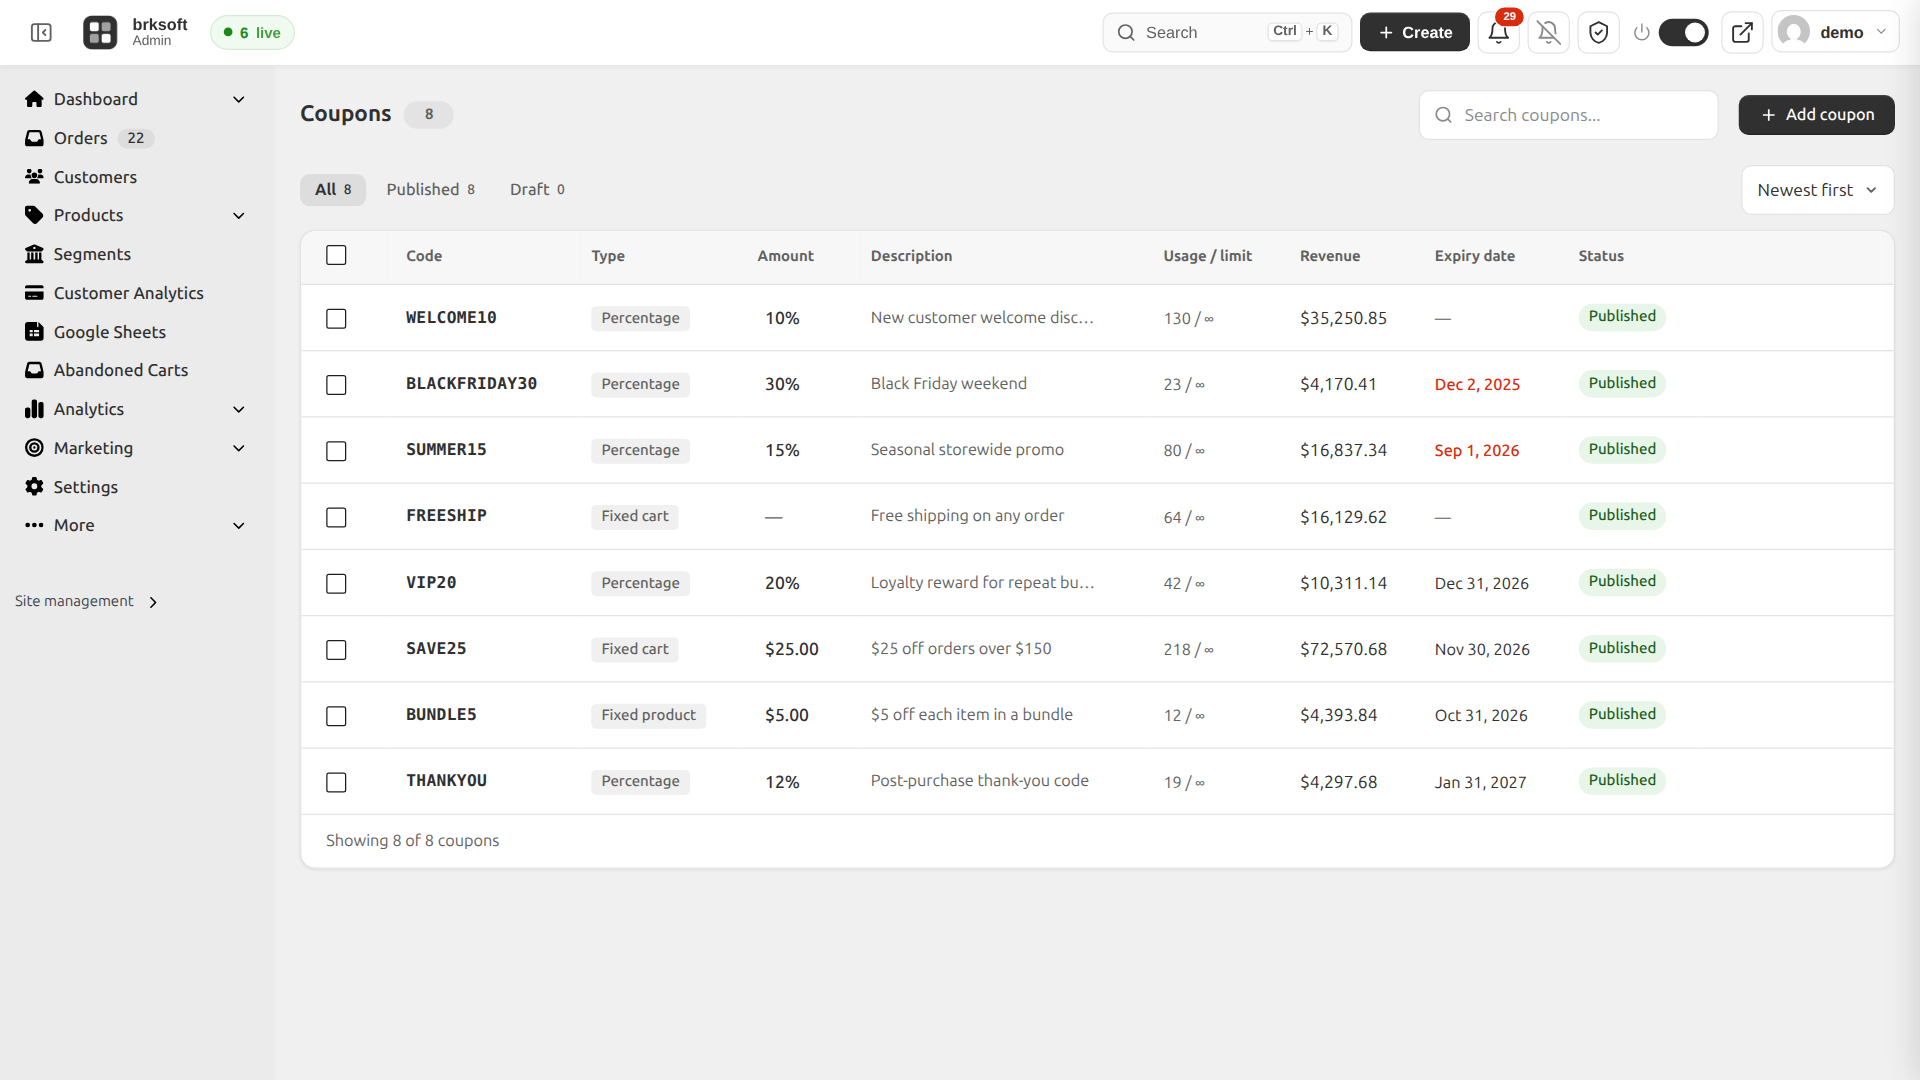Image resolution: width=1920 pixels, height=1080 pixels.
Task: Expand the Analytics menu chevron
Action: [x=239, y=410]
